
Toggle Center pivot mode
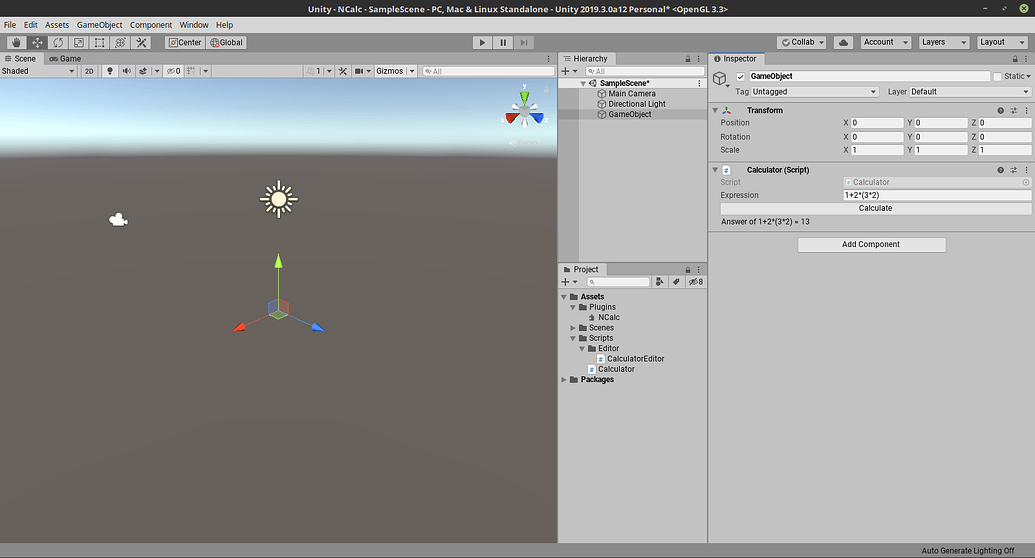tap(185, 42)
